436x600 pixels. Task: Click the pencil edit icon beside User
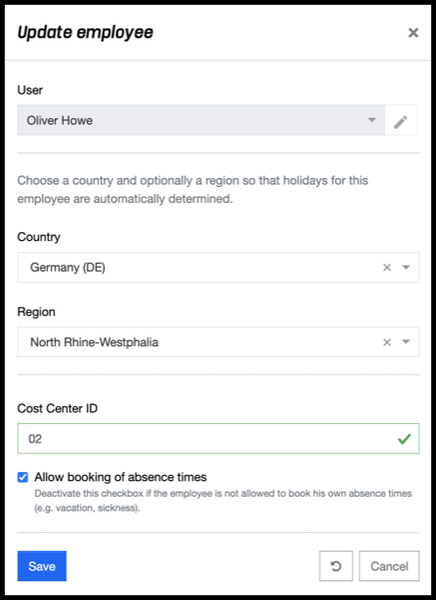(401, 121)
